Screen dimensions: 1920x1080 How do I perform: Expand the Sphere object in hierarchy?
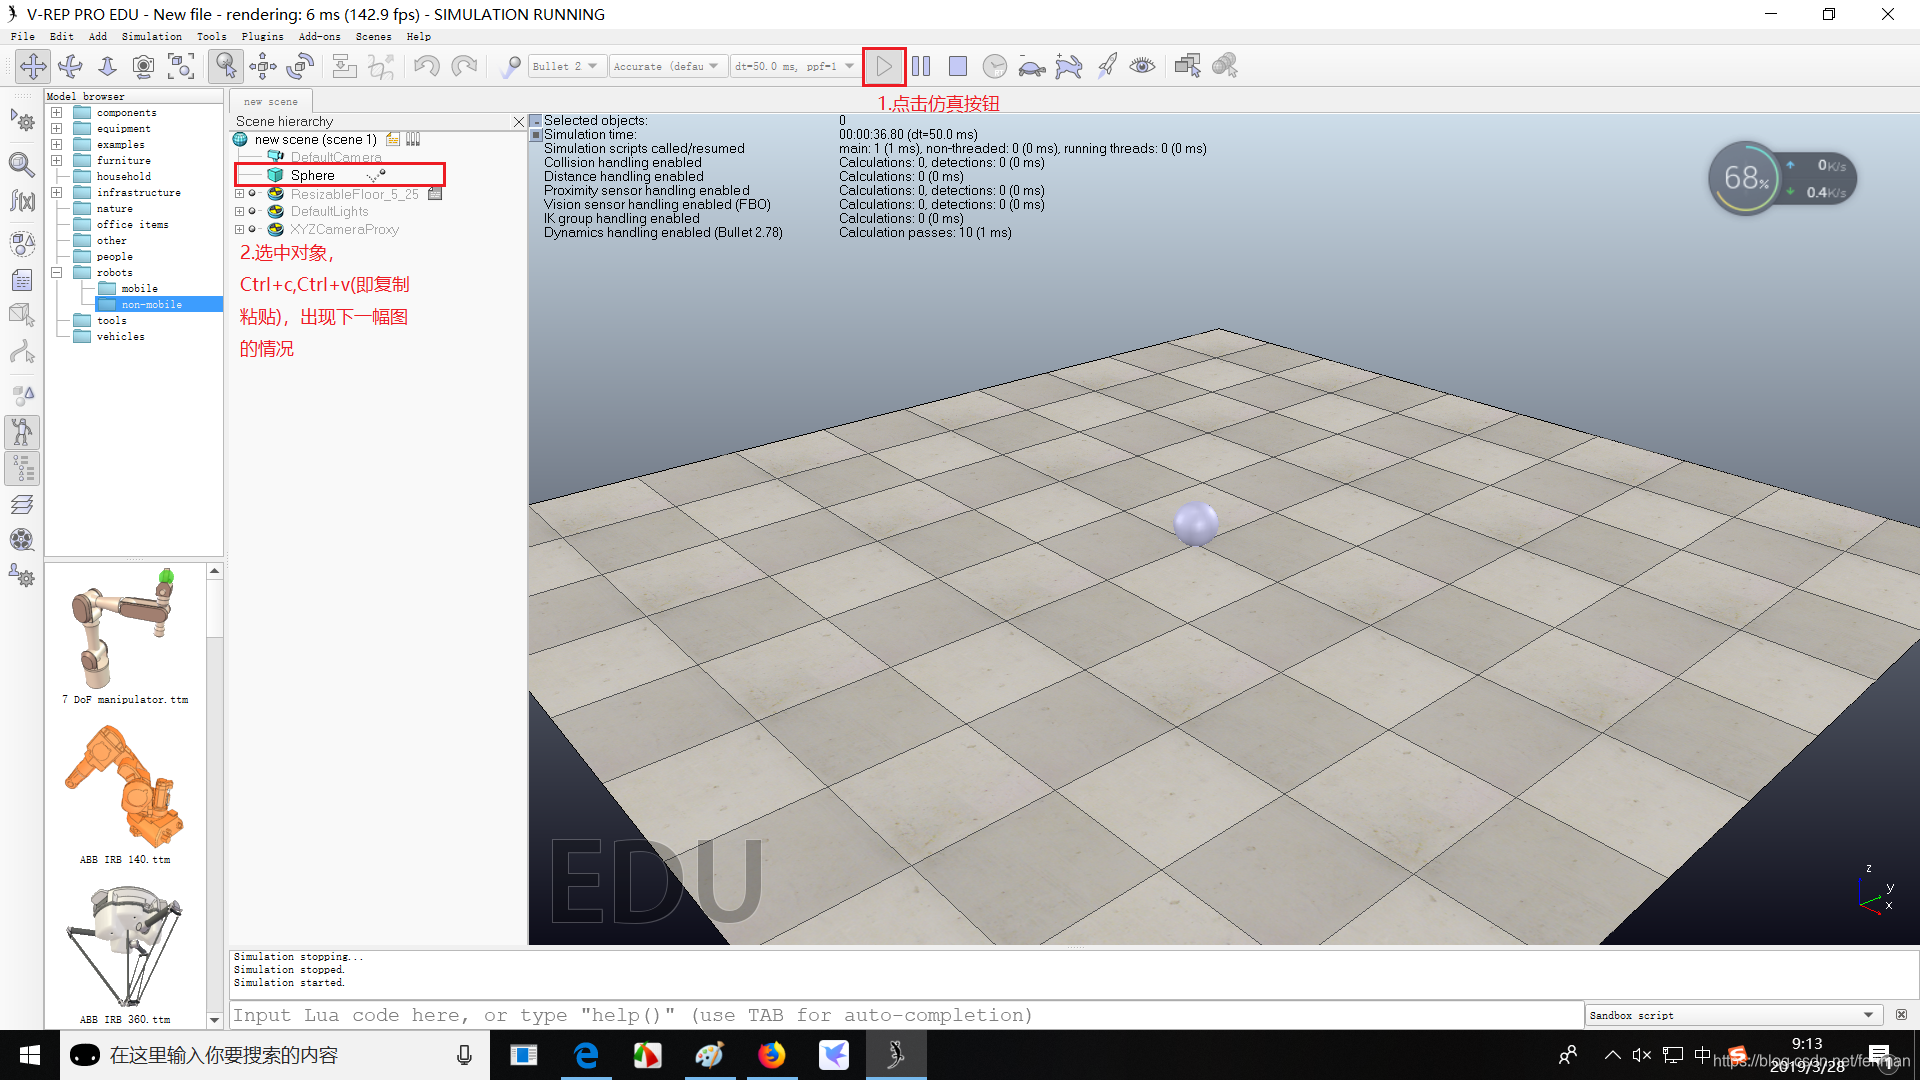[241, 175]
